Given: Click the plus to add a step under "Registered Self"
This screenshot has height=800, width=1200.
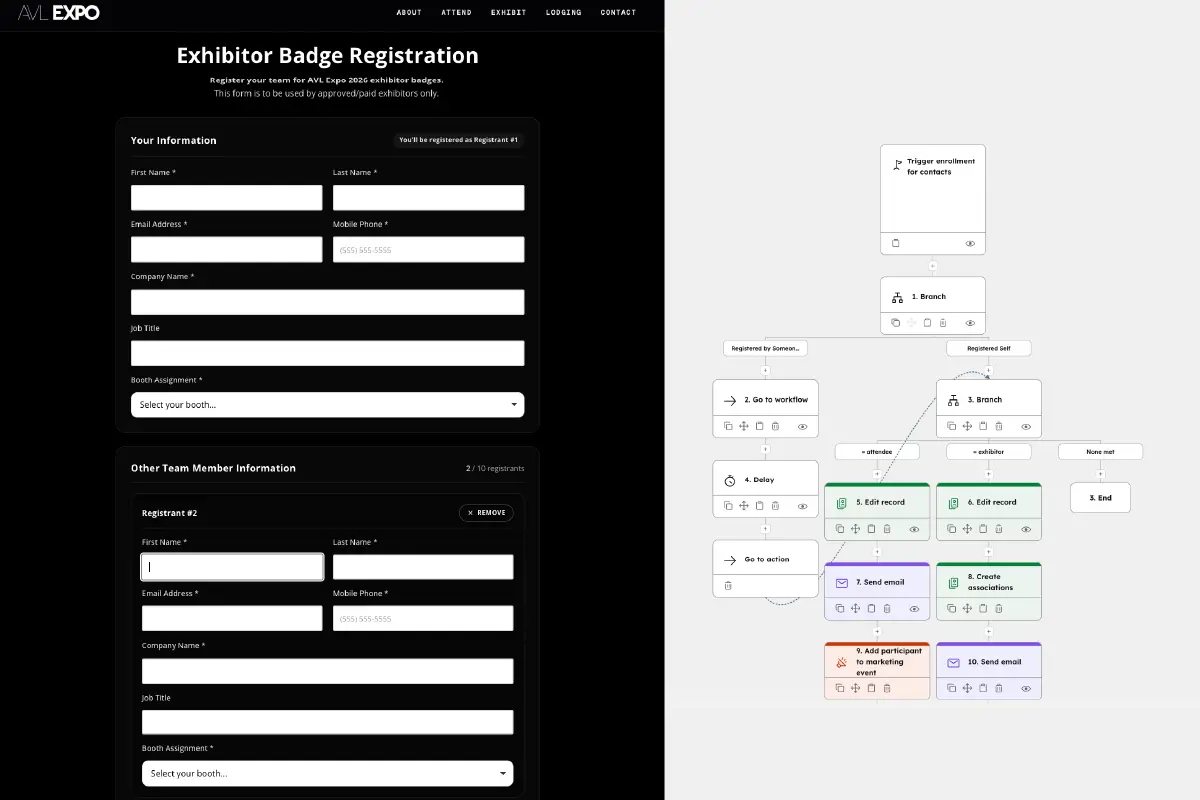Looking at the screenshot, I should (x=989, y=368).
